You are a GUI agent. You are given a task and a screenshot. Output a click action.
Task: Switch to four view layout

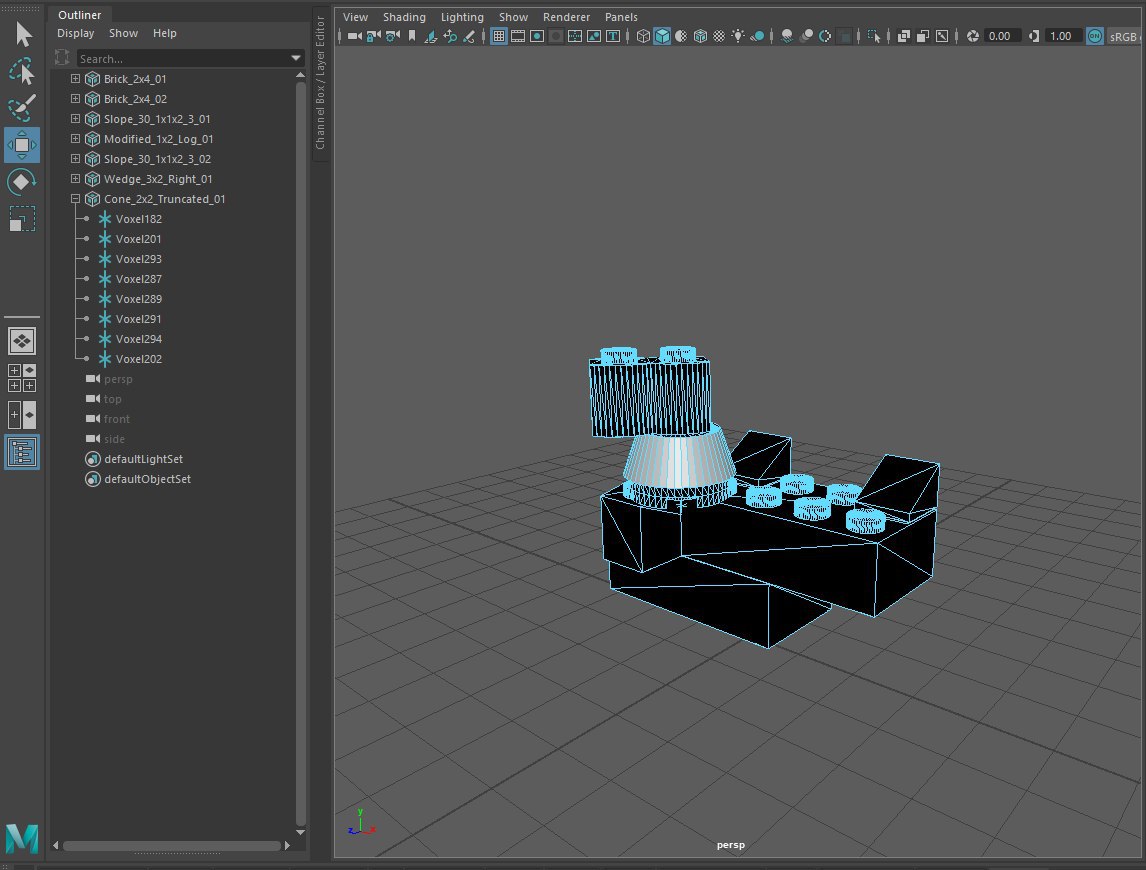(x=22, y=378)
